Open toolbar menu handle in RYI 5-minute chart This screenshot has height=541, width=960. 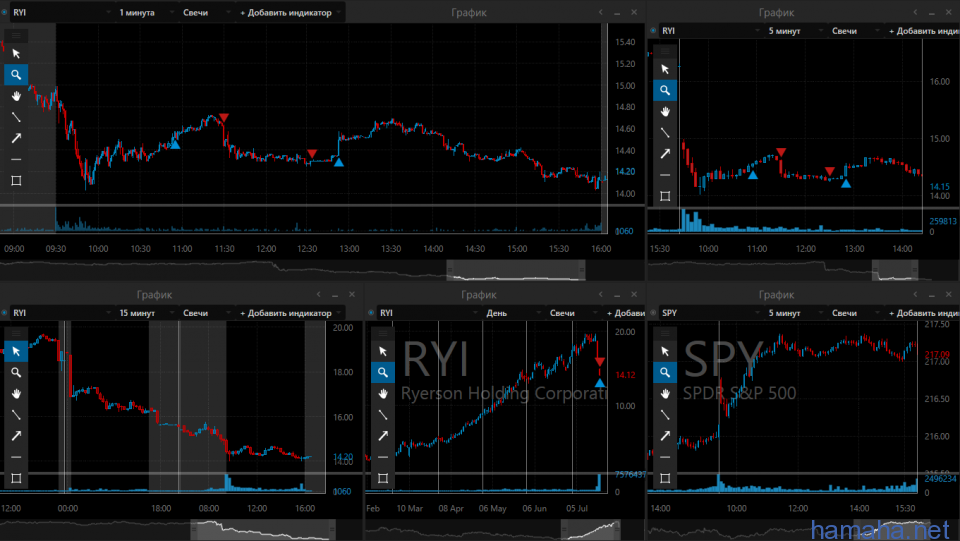pos(665,51)
